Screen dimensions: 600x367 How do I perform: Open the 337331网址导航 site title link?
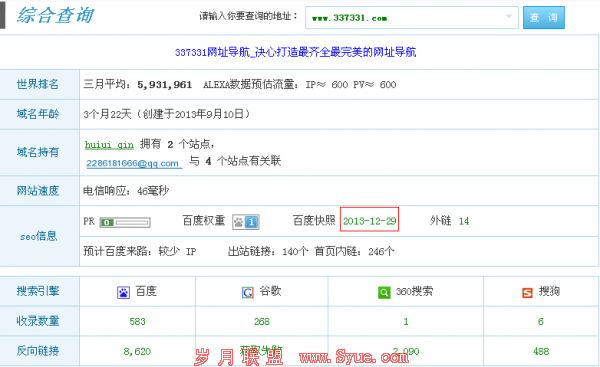tap(295, 52)
